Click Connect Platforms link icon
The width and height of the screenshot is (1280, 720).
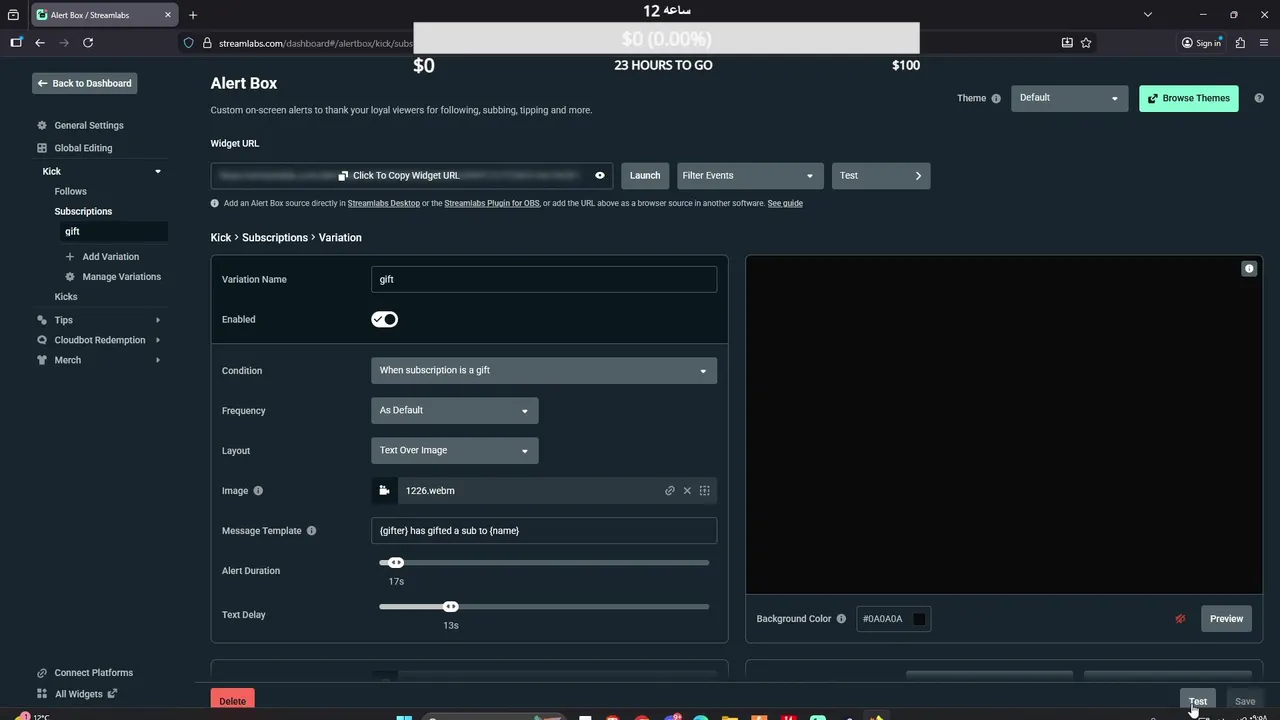(42, 672)
